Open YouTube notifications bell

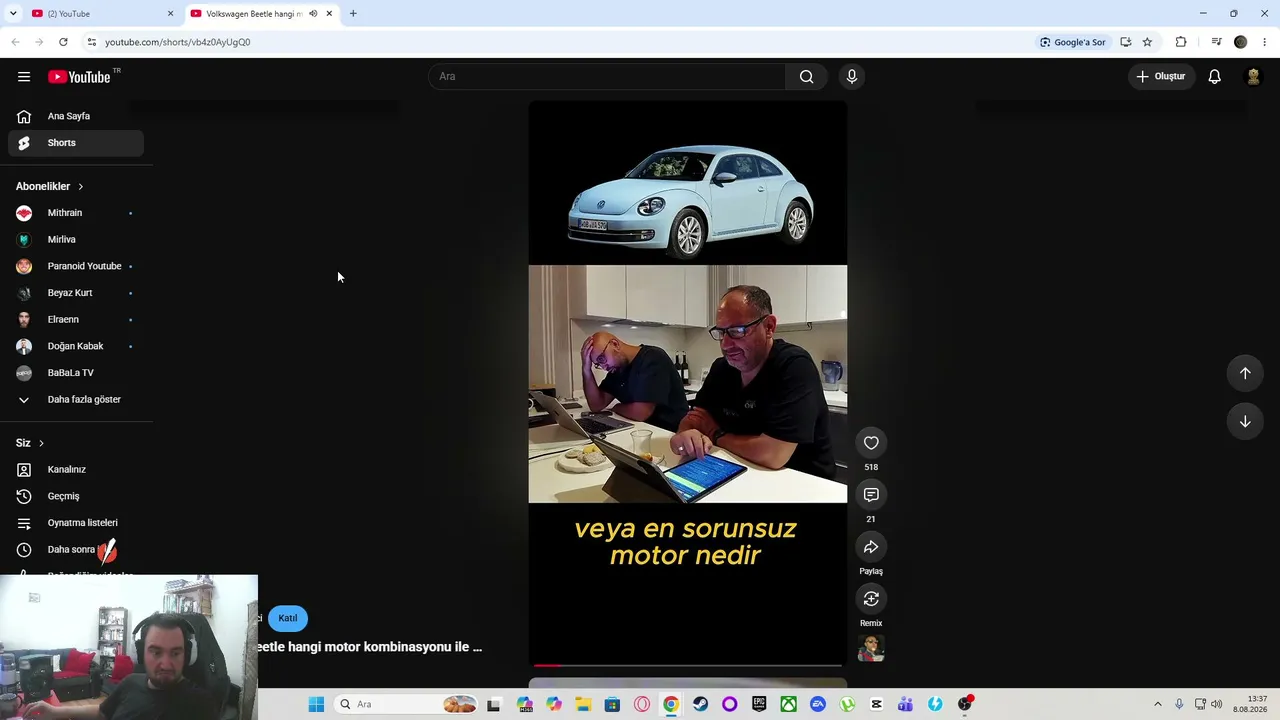tap(1214, 77)
